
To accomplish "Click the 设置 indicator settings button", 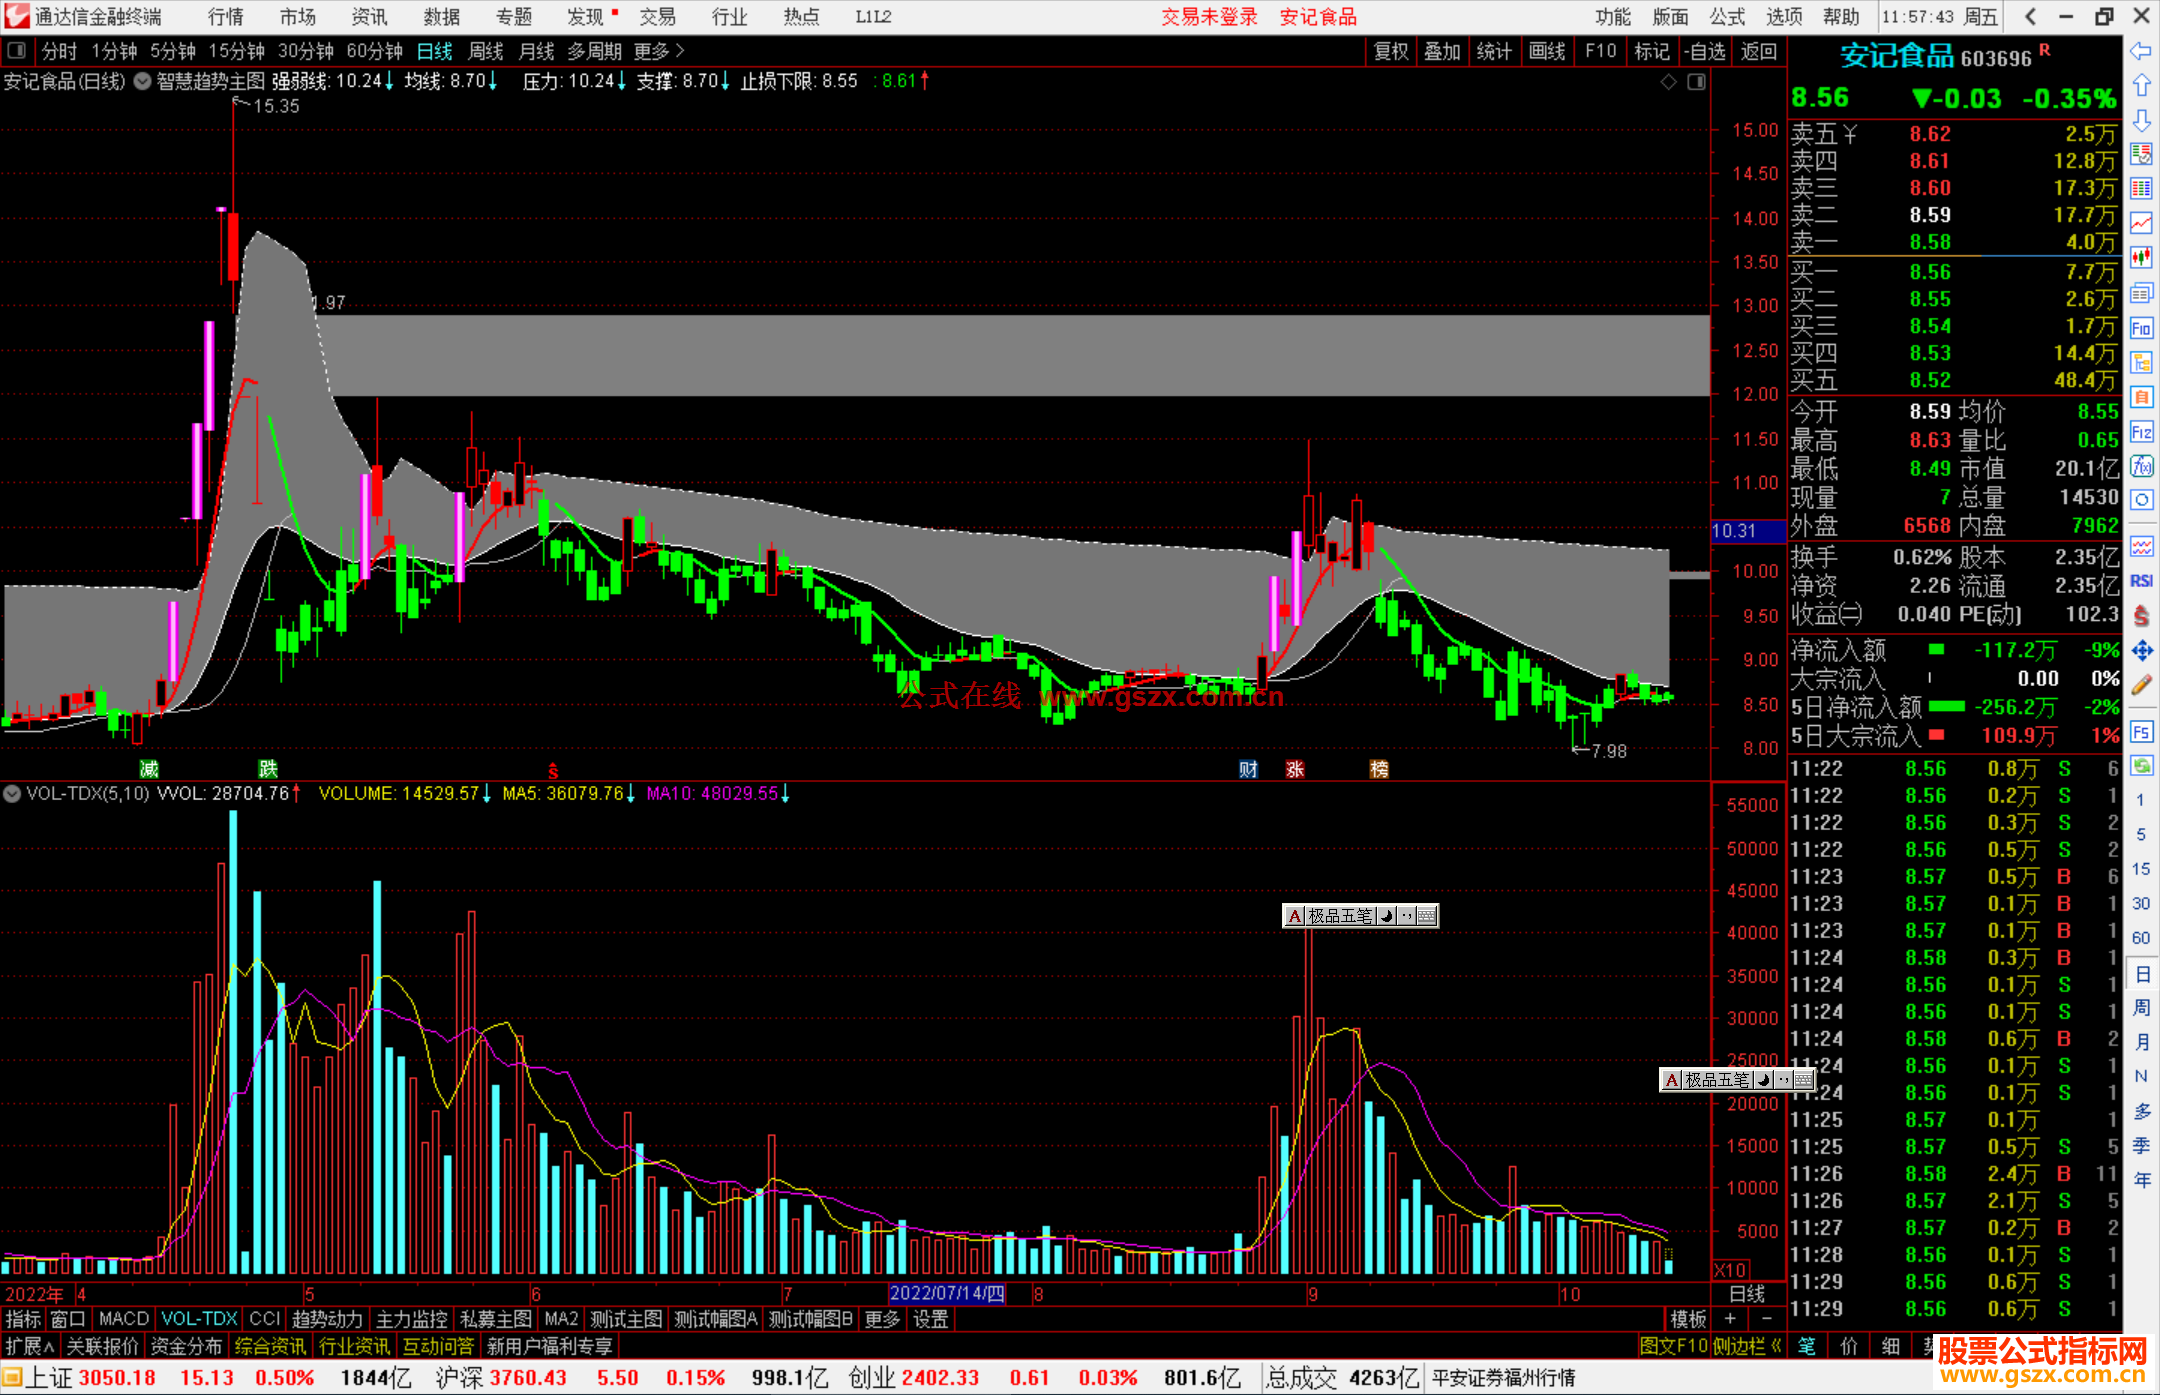I will pyautogui.click(x=930, y=1319).
